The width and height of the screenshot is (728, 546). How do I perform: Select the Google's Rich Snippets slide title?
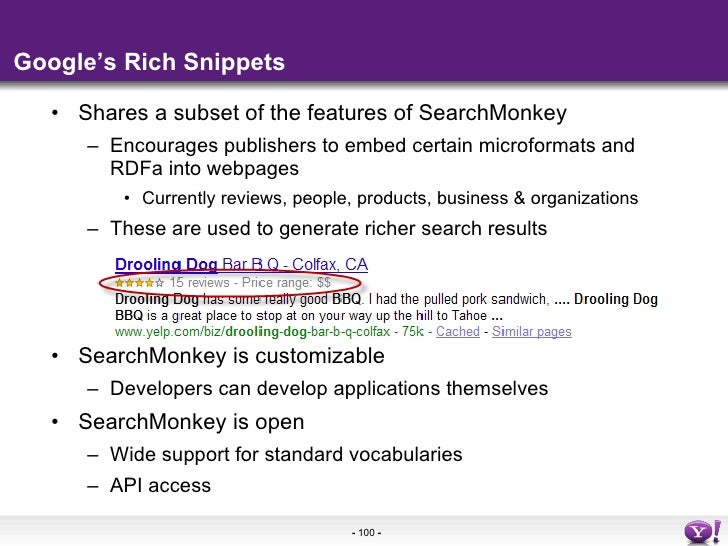point(149,62)
